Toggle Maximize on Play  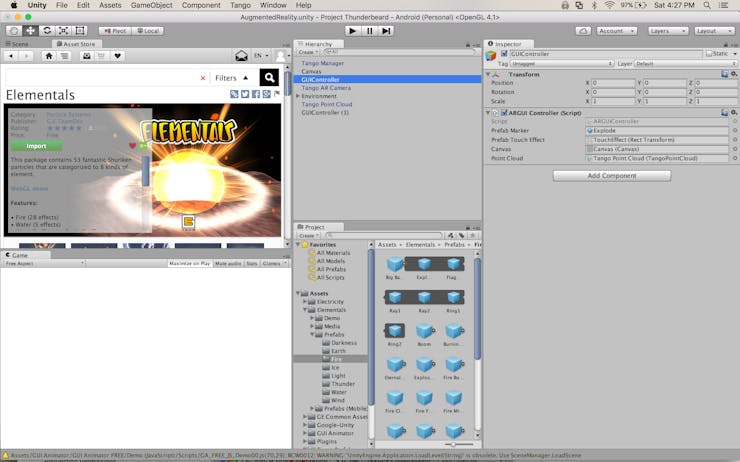point(189,263)
